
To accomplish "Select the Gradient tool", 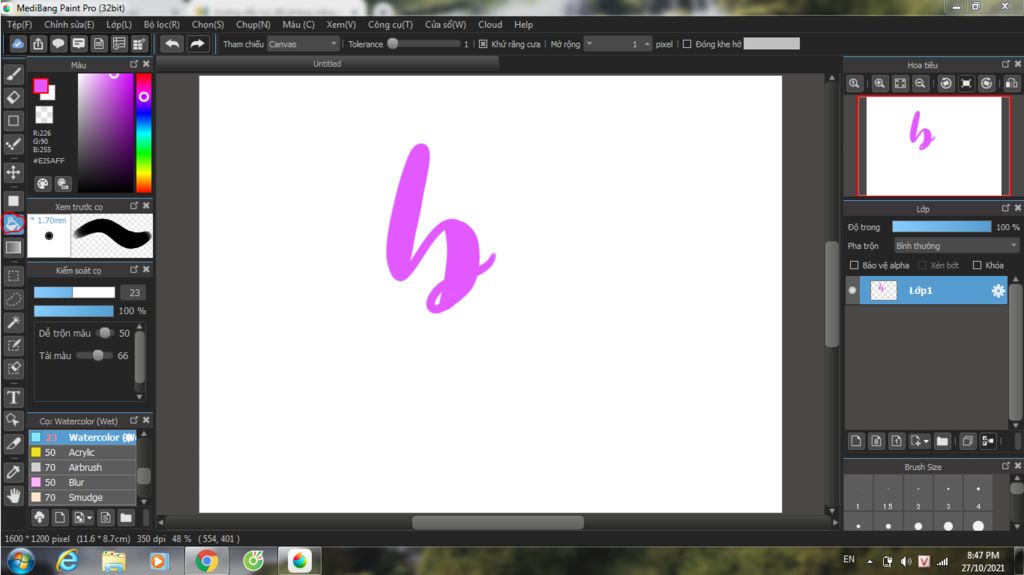I will tap(13, 248).
